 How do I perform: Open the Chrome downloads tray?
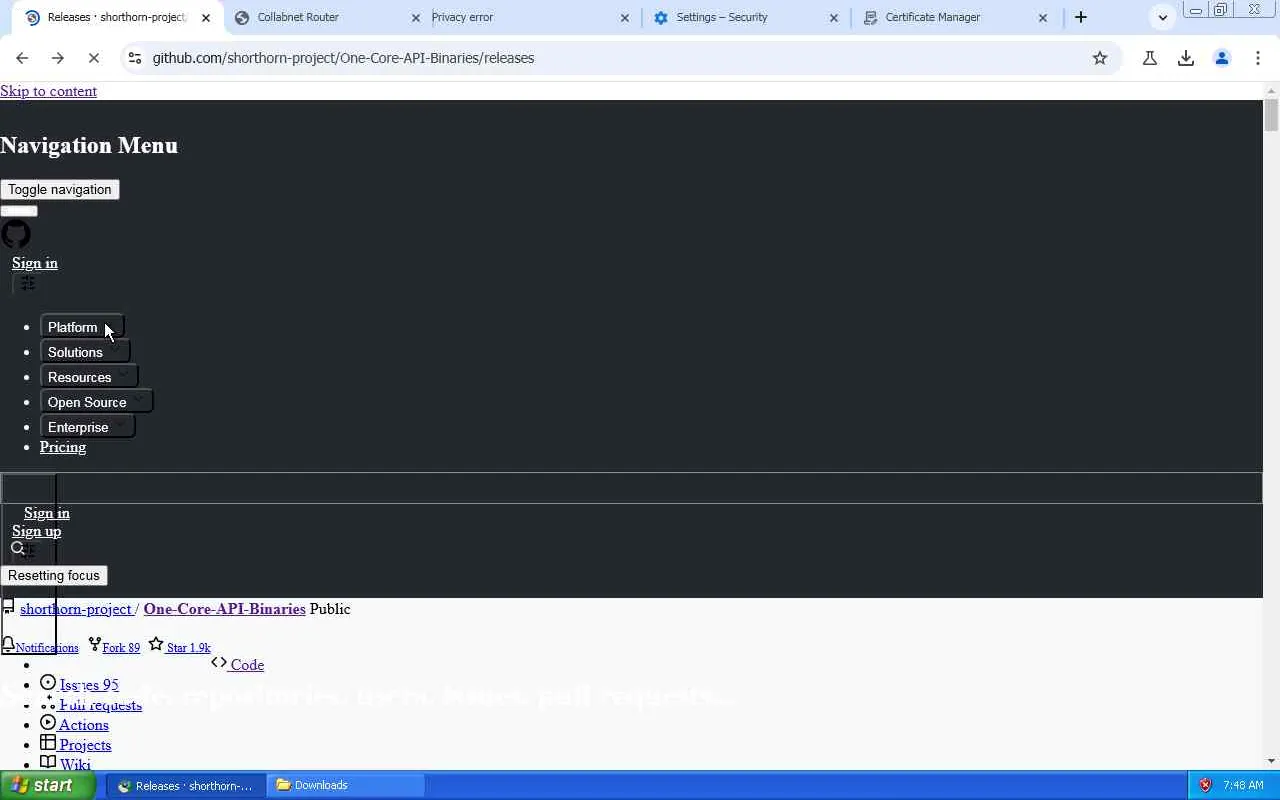click(x=1186, y=58)
